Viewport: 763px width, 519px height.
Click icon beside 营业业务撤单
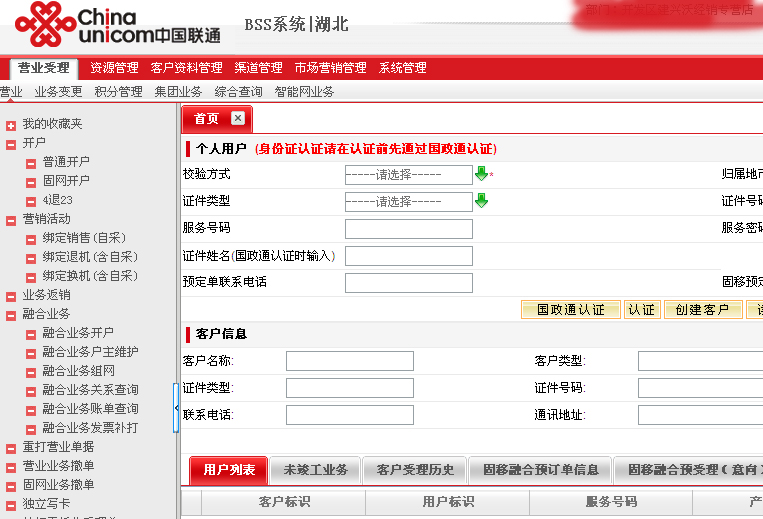(11, 467)
